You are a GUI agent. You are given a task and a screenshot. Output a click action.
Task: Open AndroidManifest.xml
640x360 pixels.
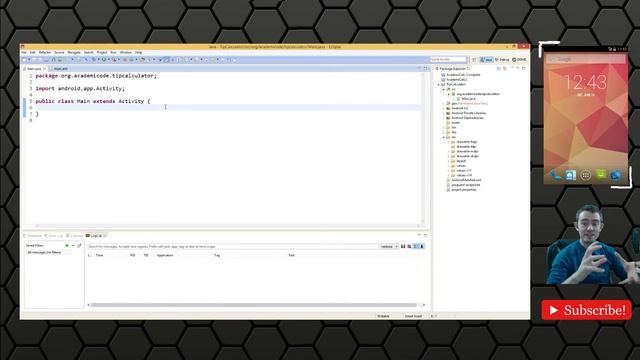pos(466,180)
